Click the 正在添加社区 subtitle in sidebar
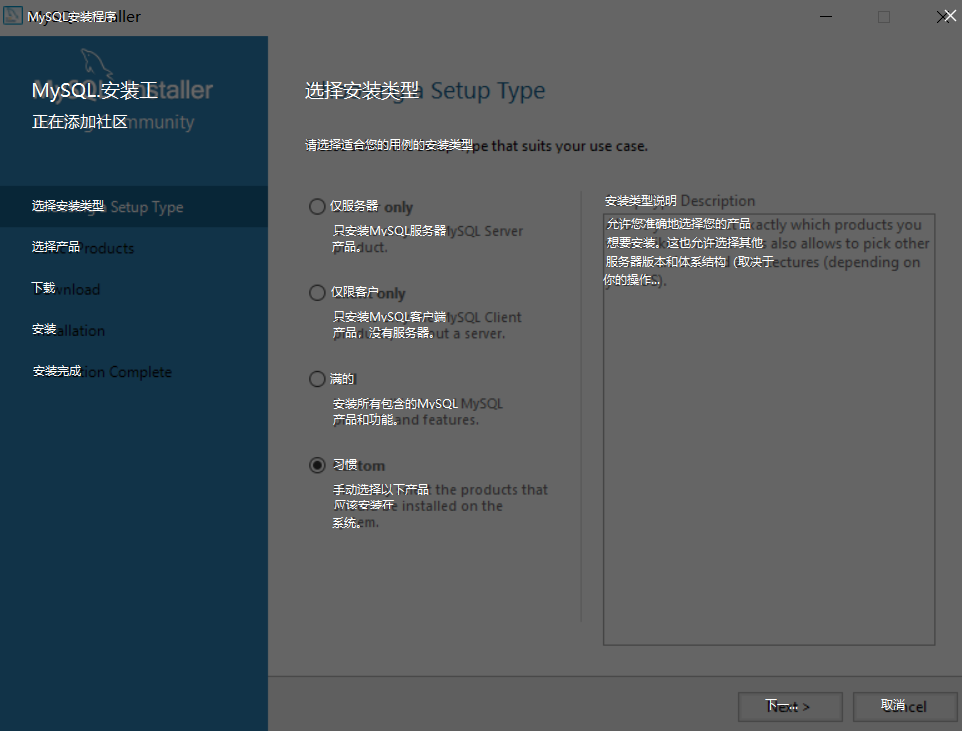 [x=113, y=122]
